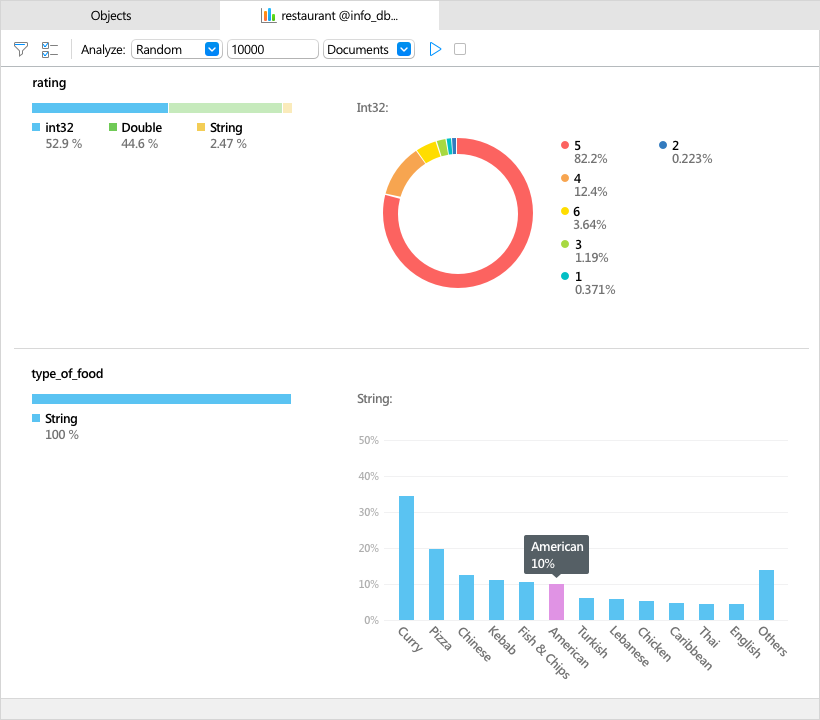Click the yellow String legend square under rating

[x=201, y=127]
